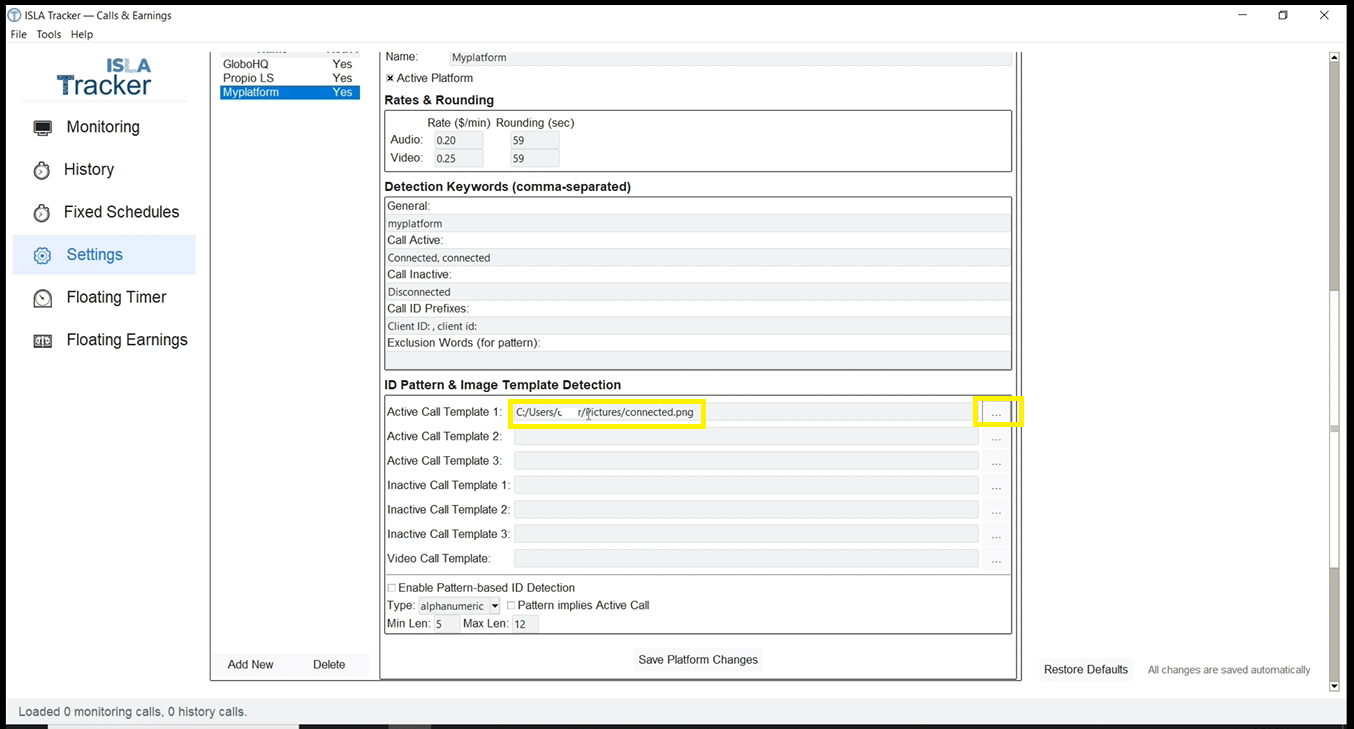The width and height of the screenshot is (1354, 729).
Task: Enable Pattern-based ID Detection
Action: pyautogui.click(x=391, y=587)
